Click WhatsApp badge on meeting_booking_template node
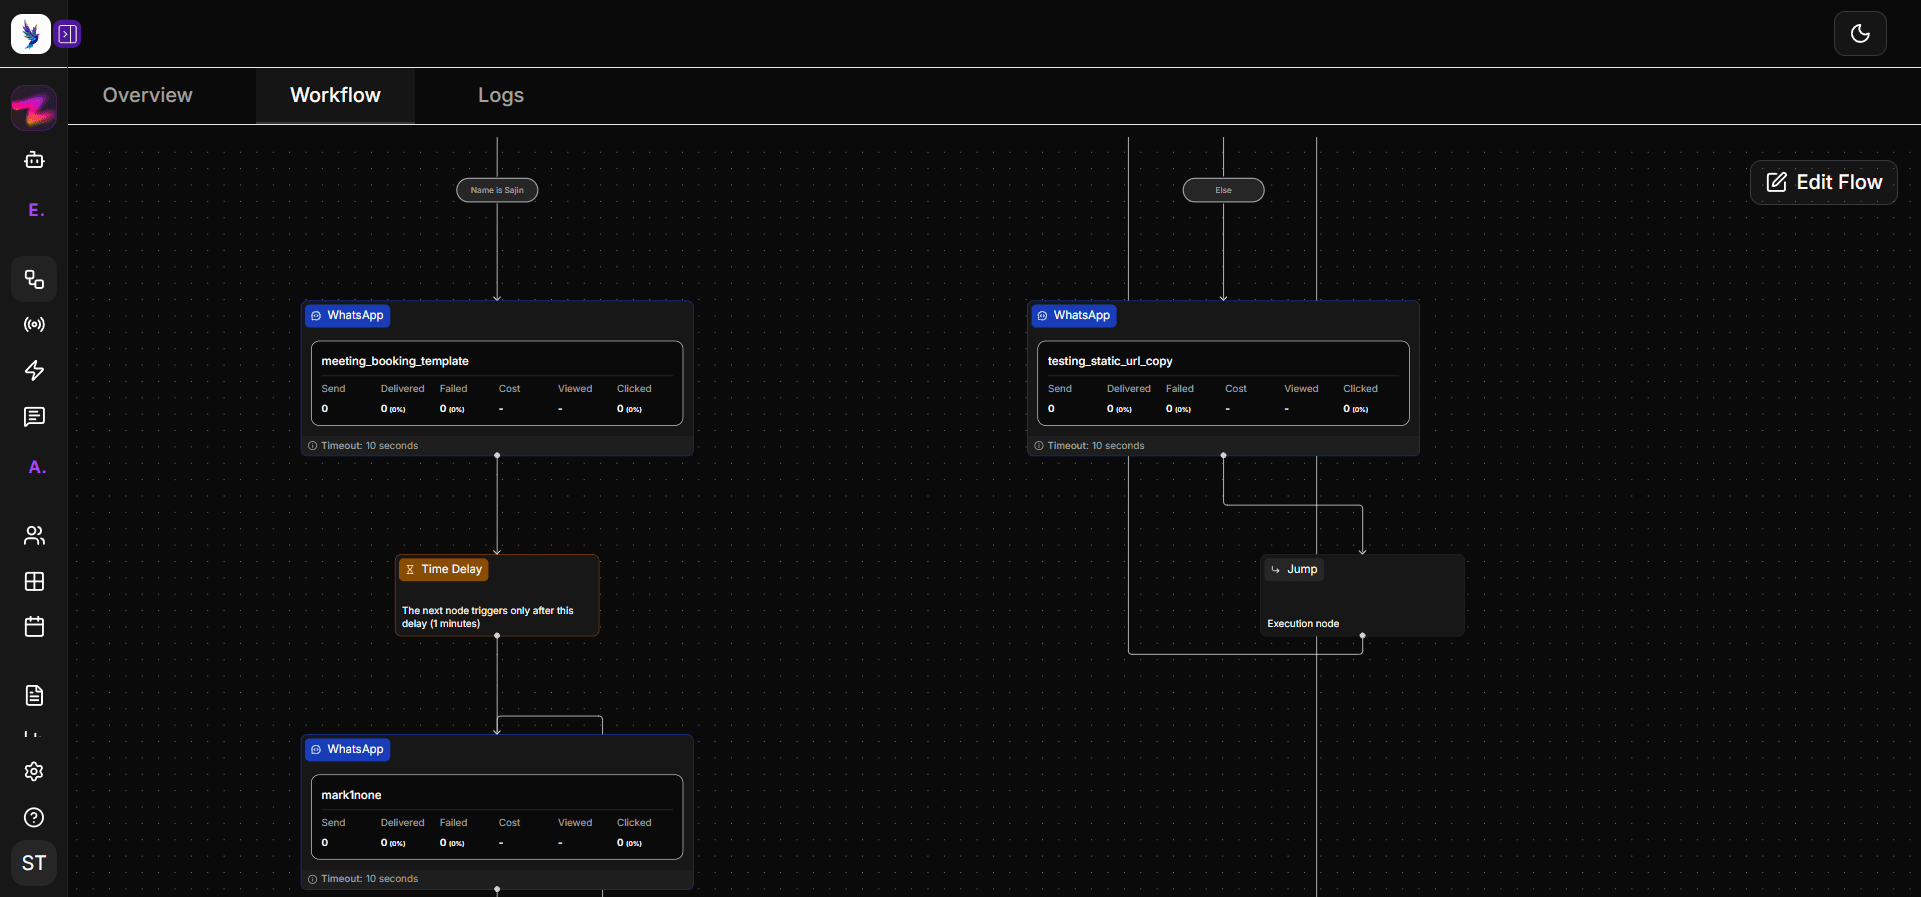This screenshot has height=897, width=1921. point(347,315)
